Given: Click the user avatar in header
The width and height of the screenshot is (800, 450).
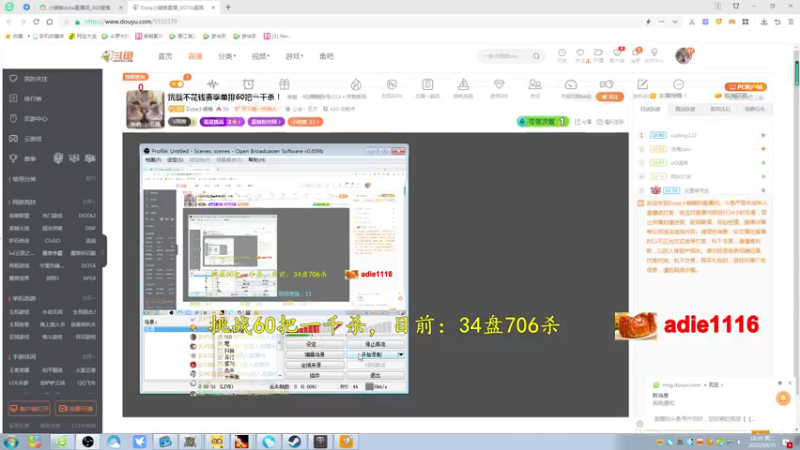Looking at the screenshot, I should pos(684,56).
